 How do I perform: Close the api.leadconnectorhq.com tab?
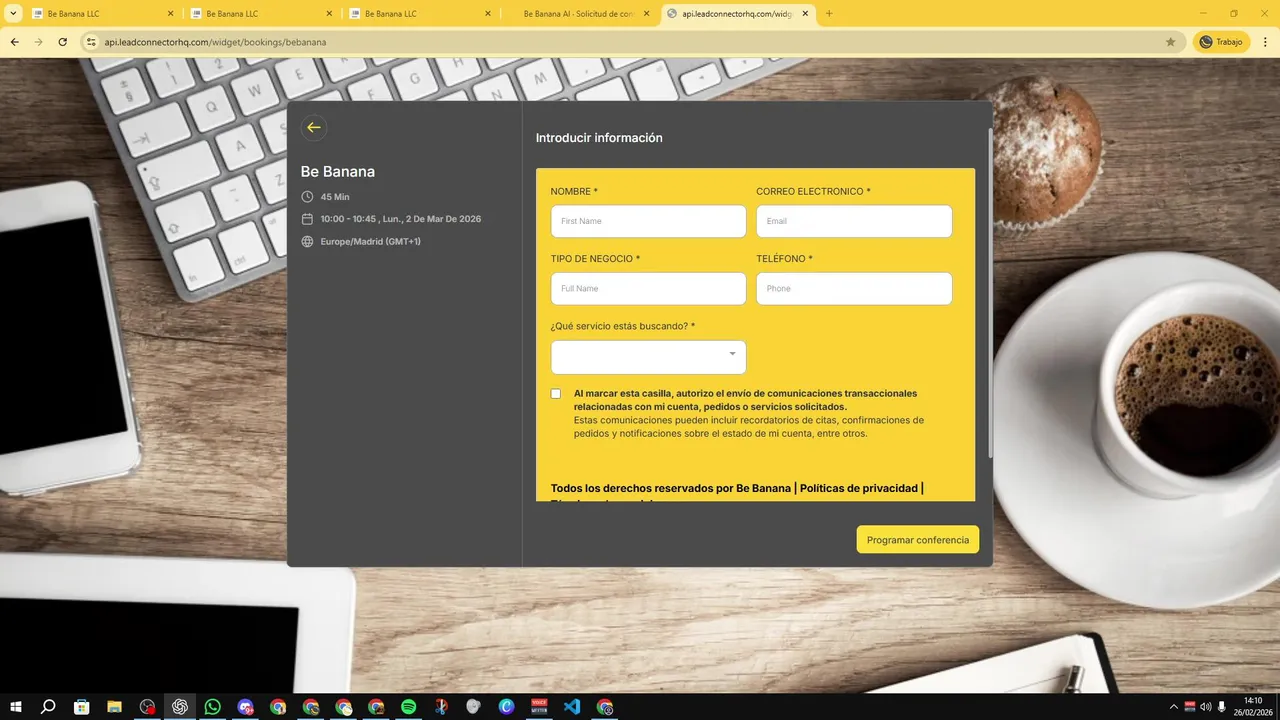[x=806, y=14]
